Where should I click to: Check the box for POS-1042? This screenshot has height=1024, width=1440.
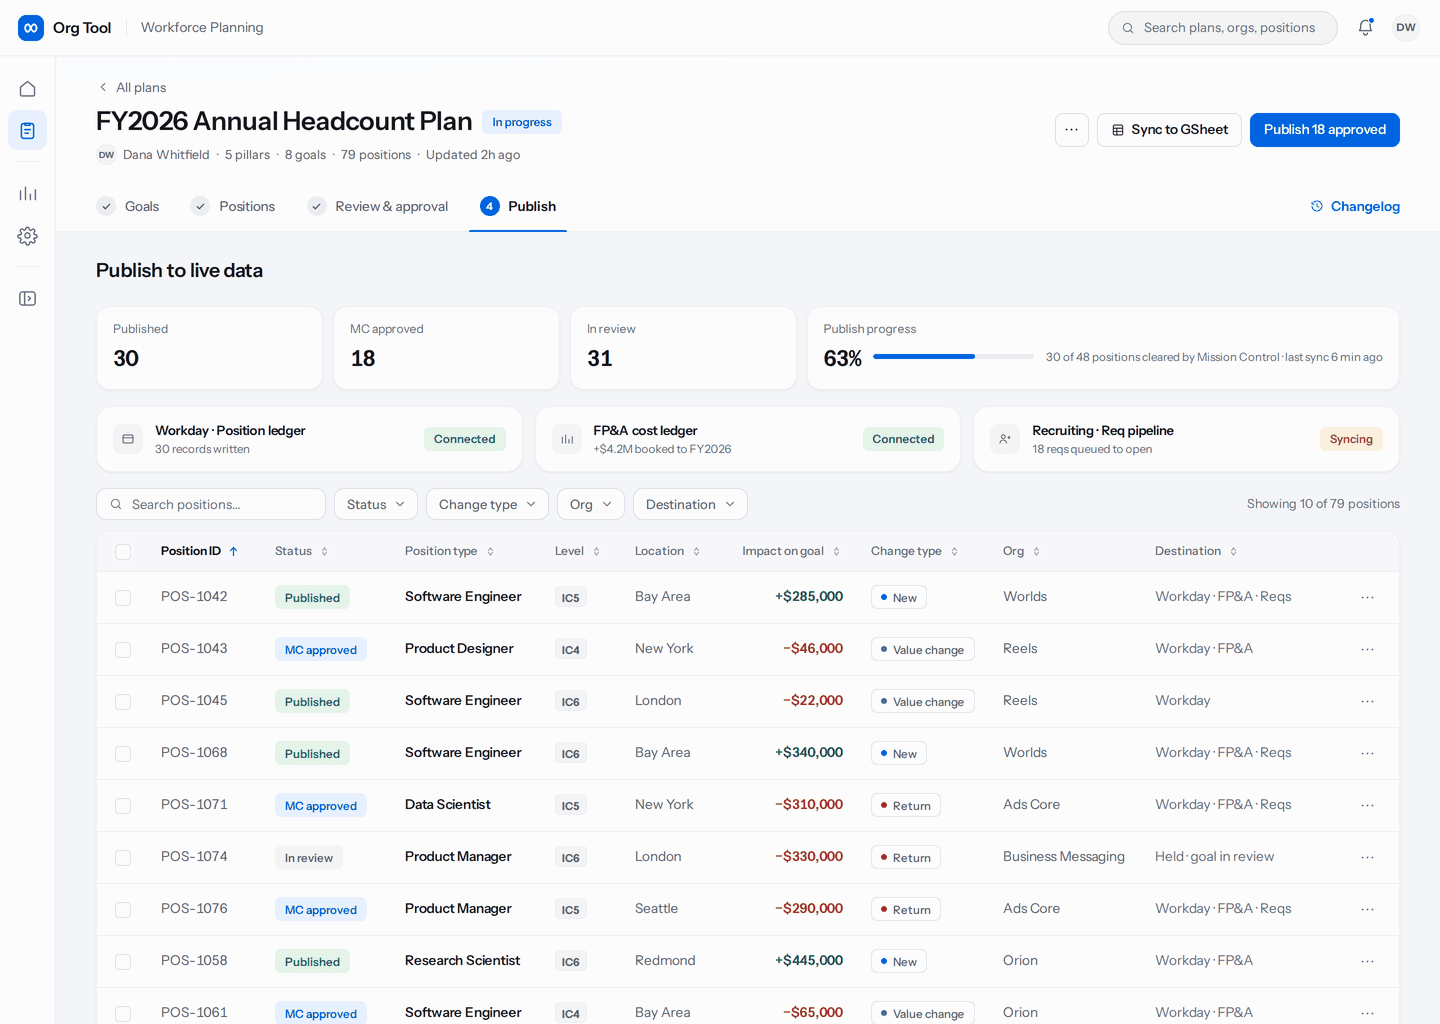tap(123, 598)
